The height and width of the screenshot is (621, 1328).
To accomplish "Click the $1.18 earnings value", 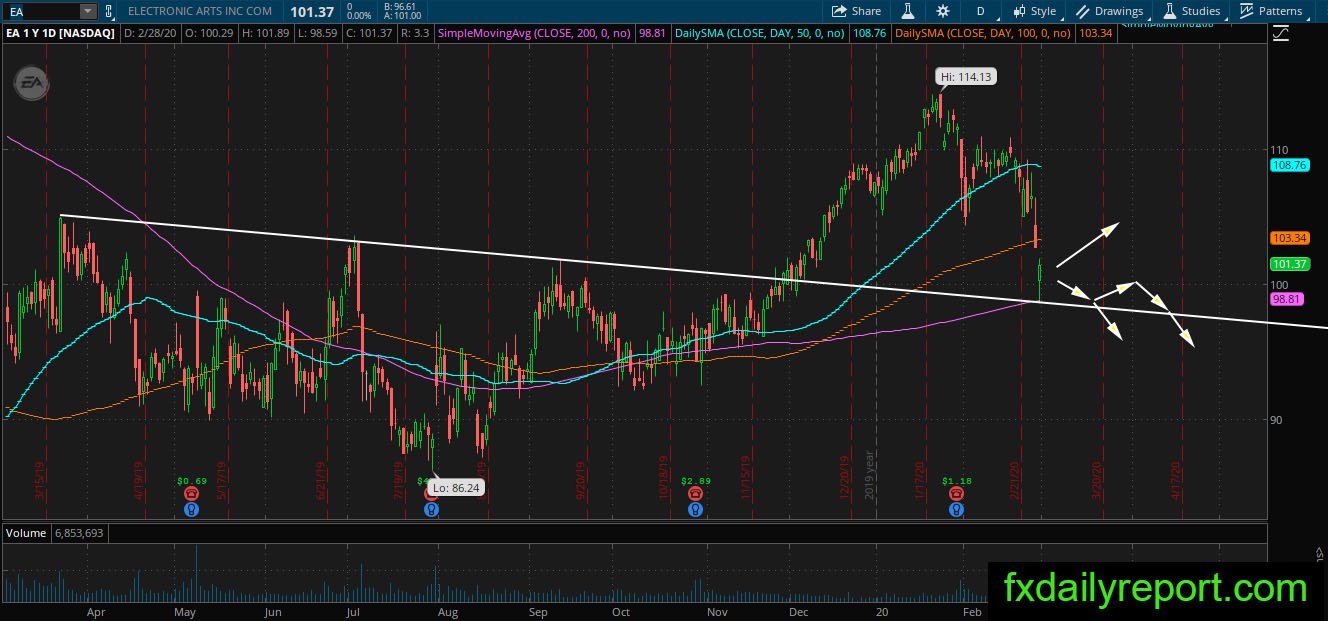I will [x=957, y=481].
